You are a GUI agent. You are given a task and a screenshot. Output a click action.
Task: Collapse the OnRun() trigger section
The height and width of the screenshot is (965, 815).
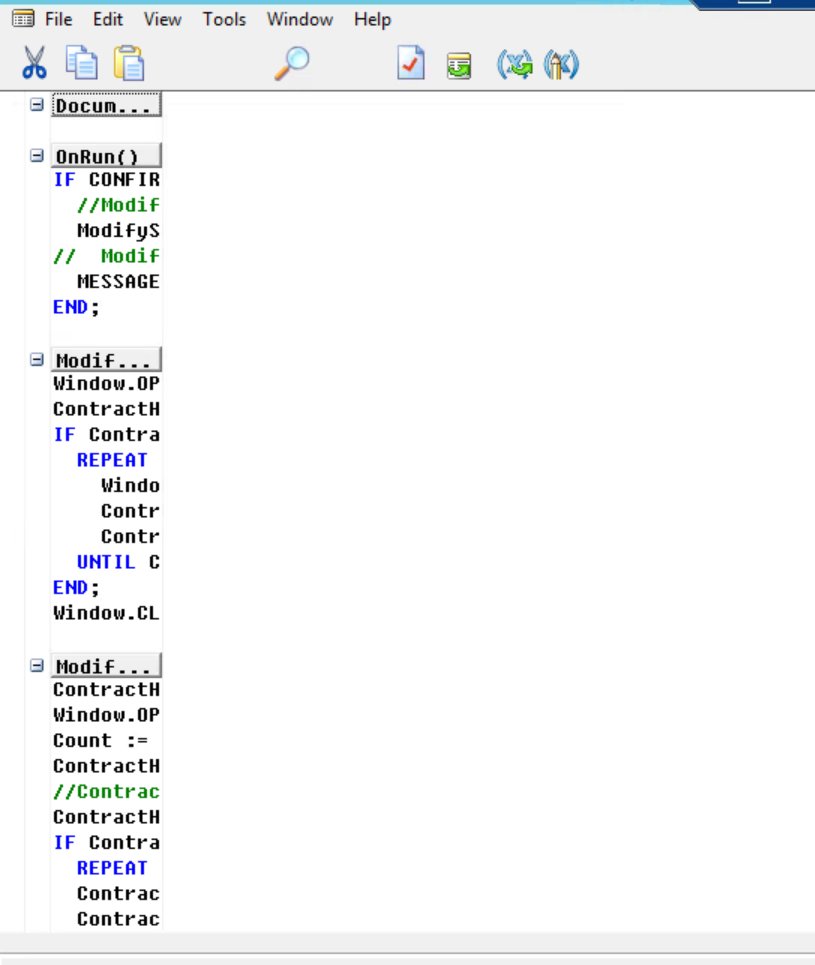[x=37, y=156]
